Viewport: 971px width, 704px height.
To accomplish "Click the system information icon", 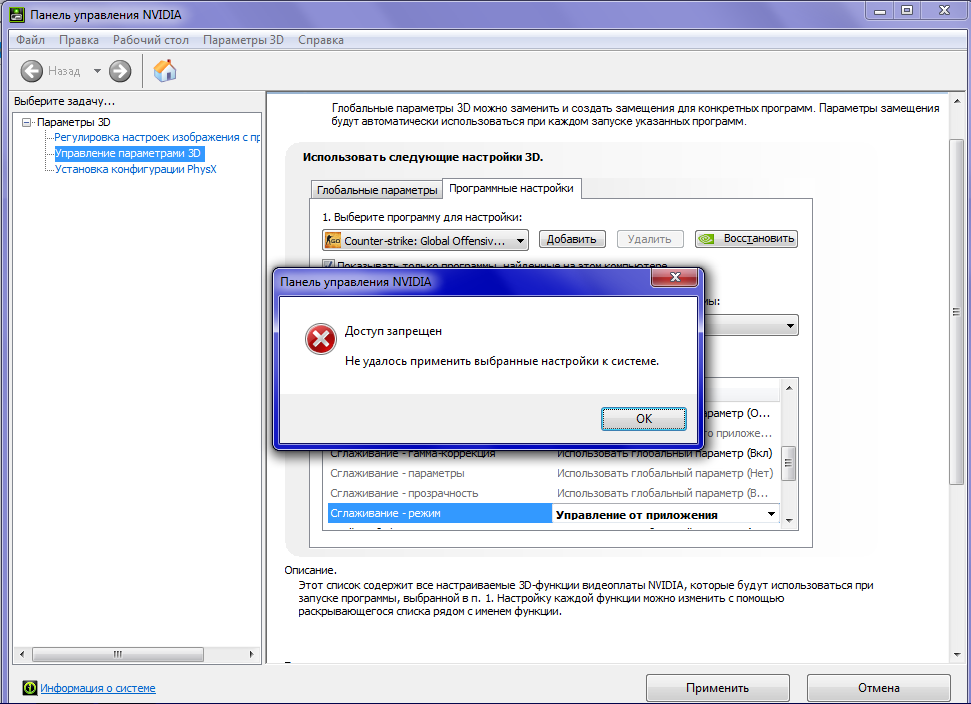I will (x=30, y=687).
